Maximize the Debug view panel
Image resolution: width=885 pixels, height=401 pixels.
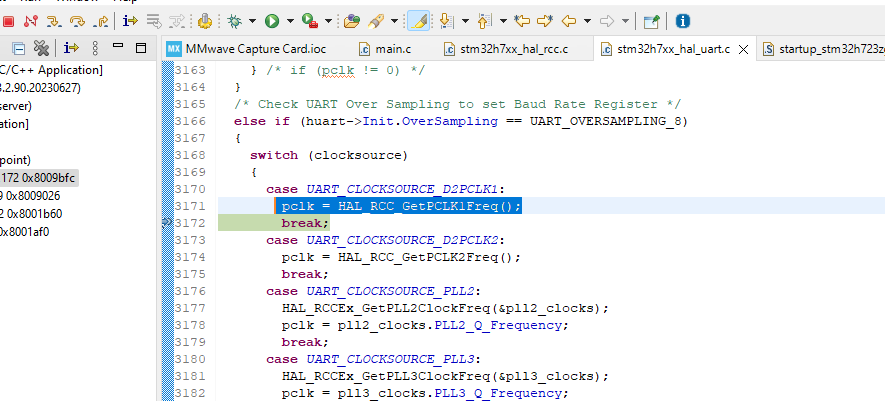141,49
